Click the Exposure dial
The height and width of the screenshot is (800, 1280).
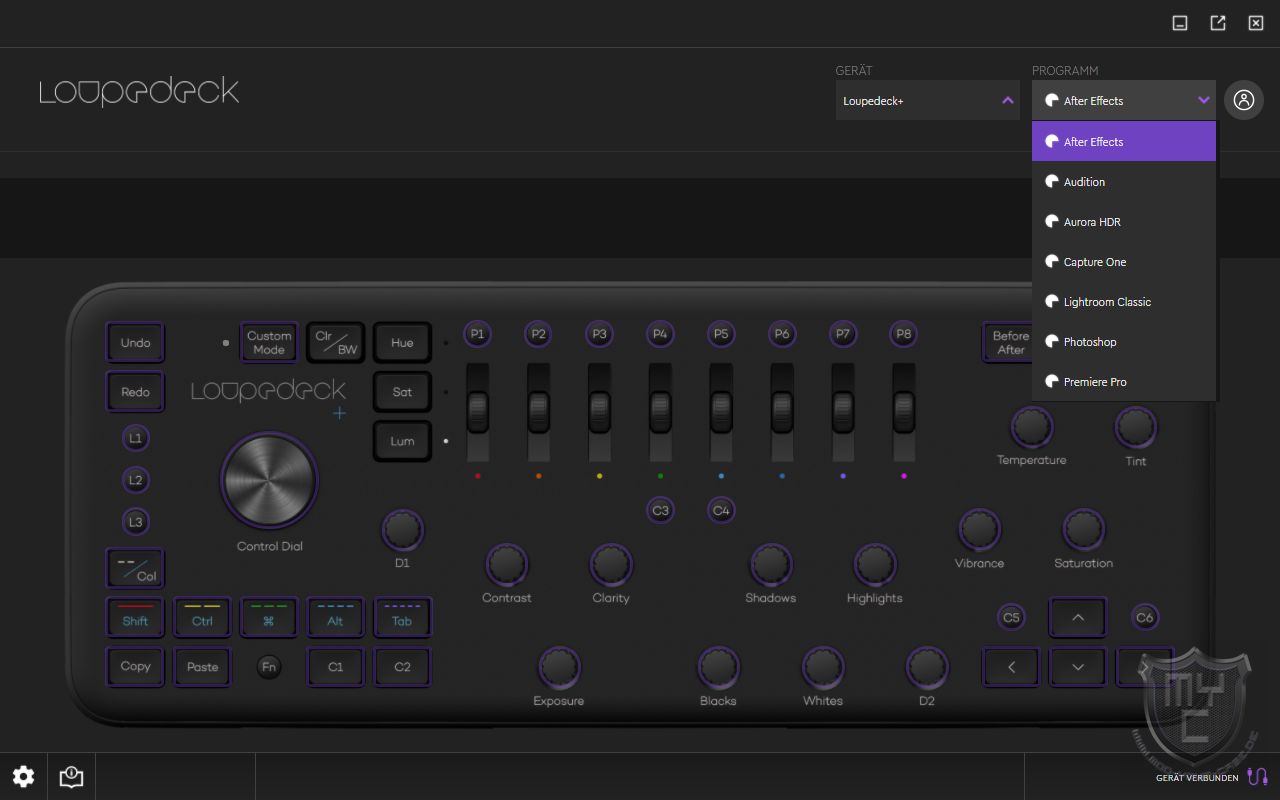point(559,667)
